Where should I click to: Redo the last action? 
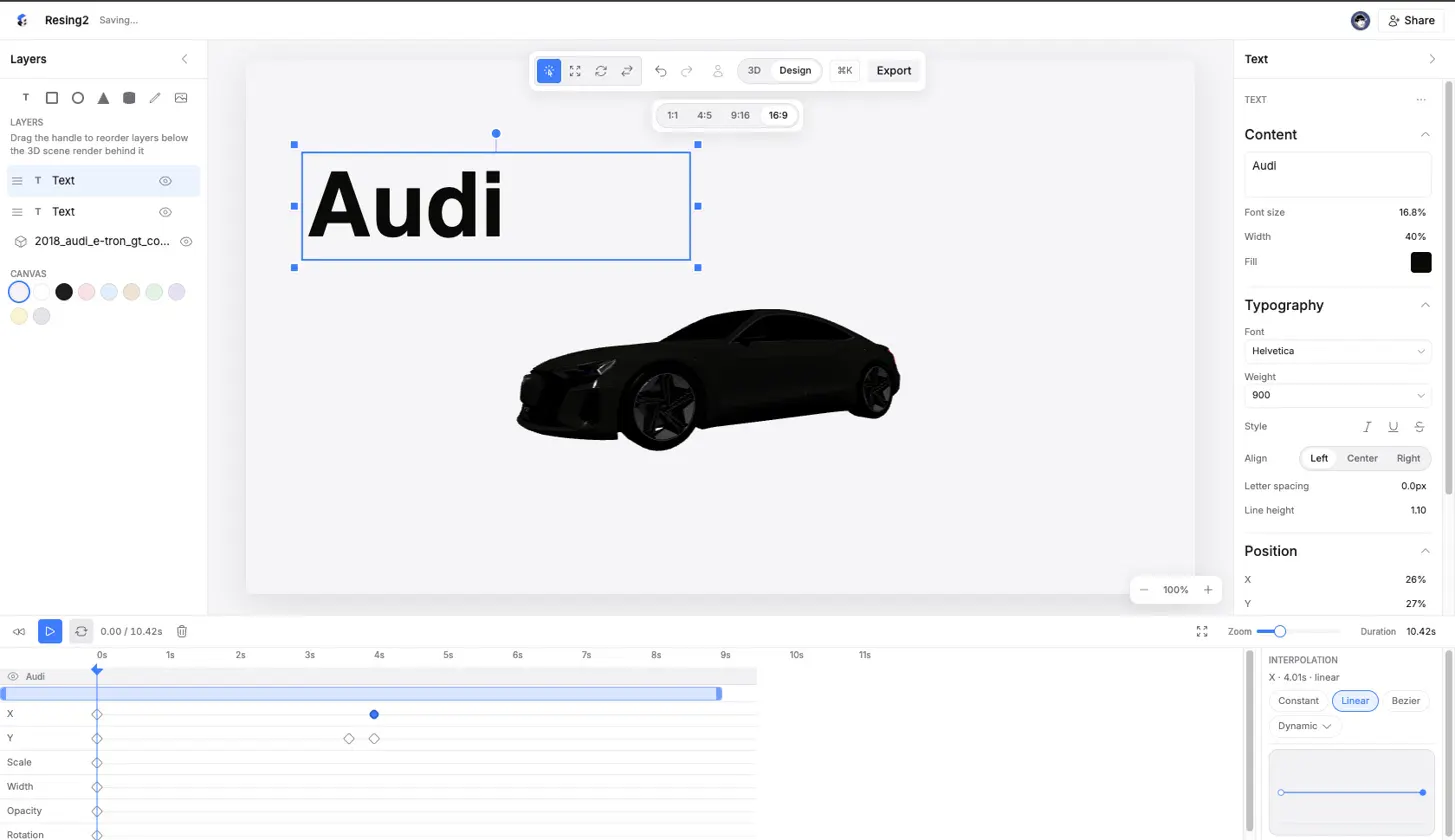click(x=687, y=71)
